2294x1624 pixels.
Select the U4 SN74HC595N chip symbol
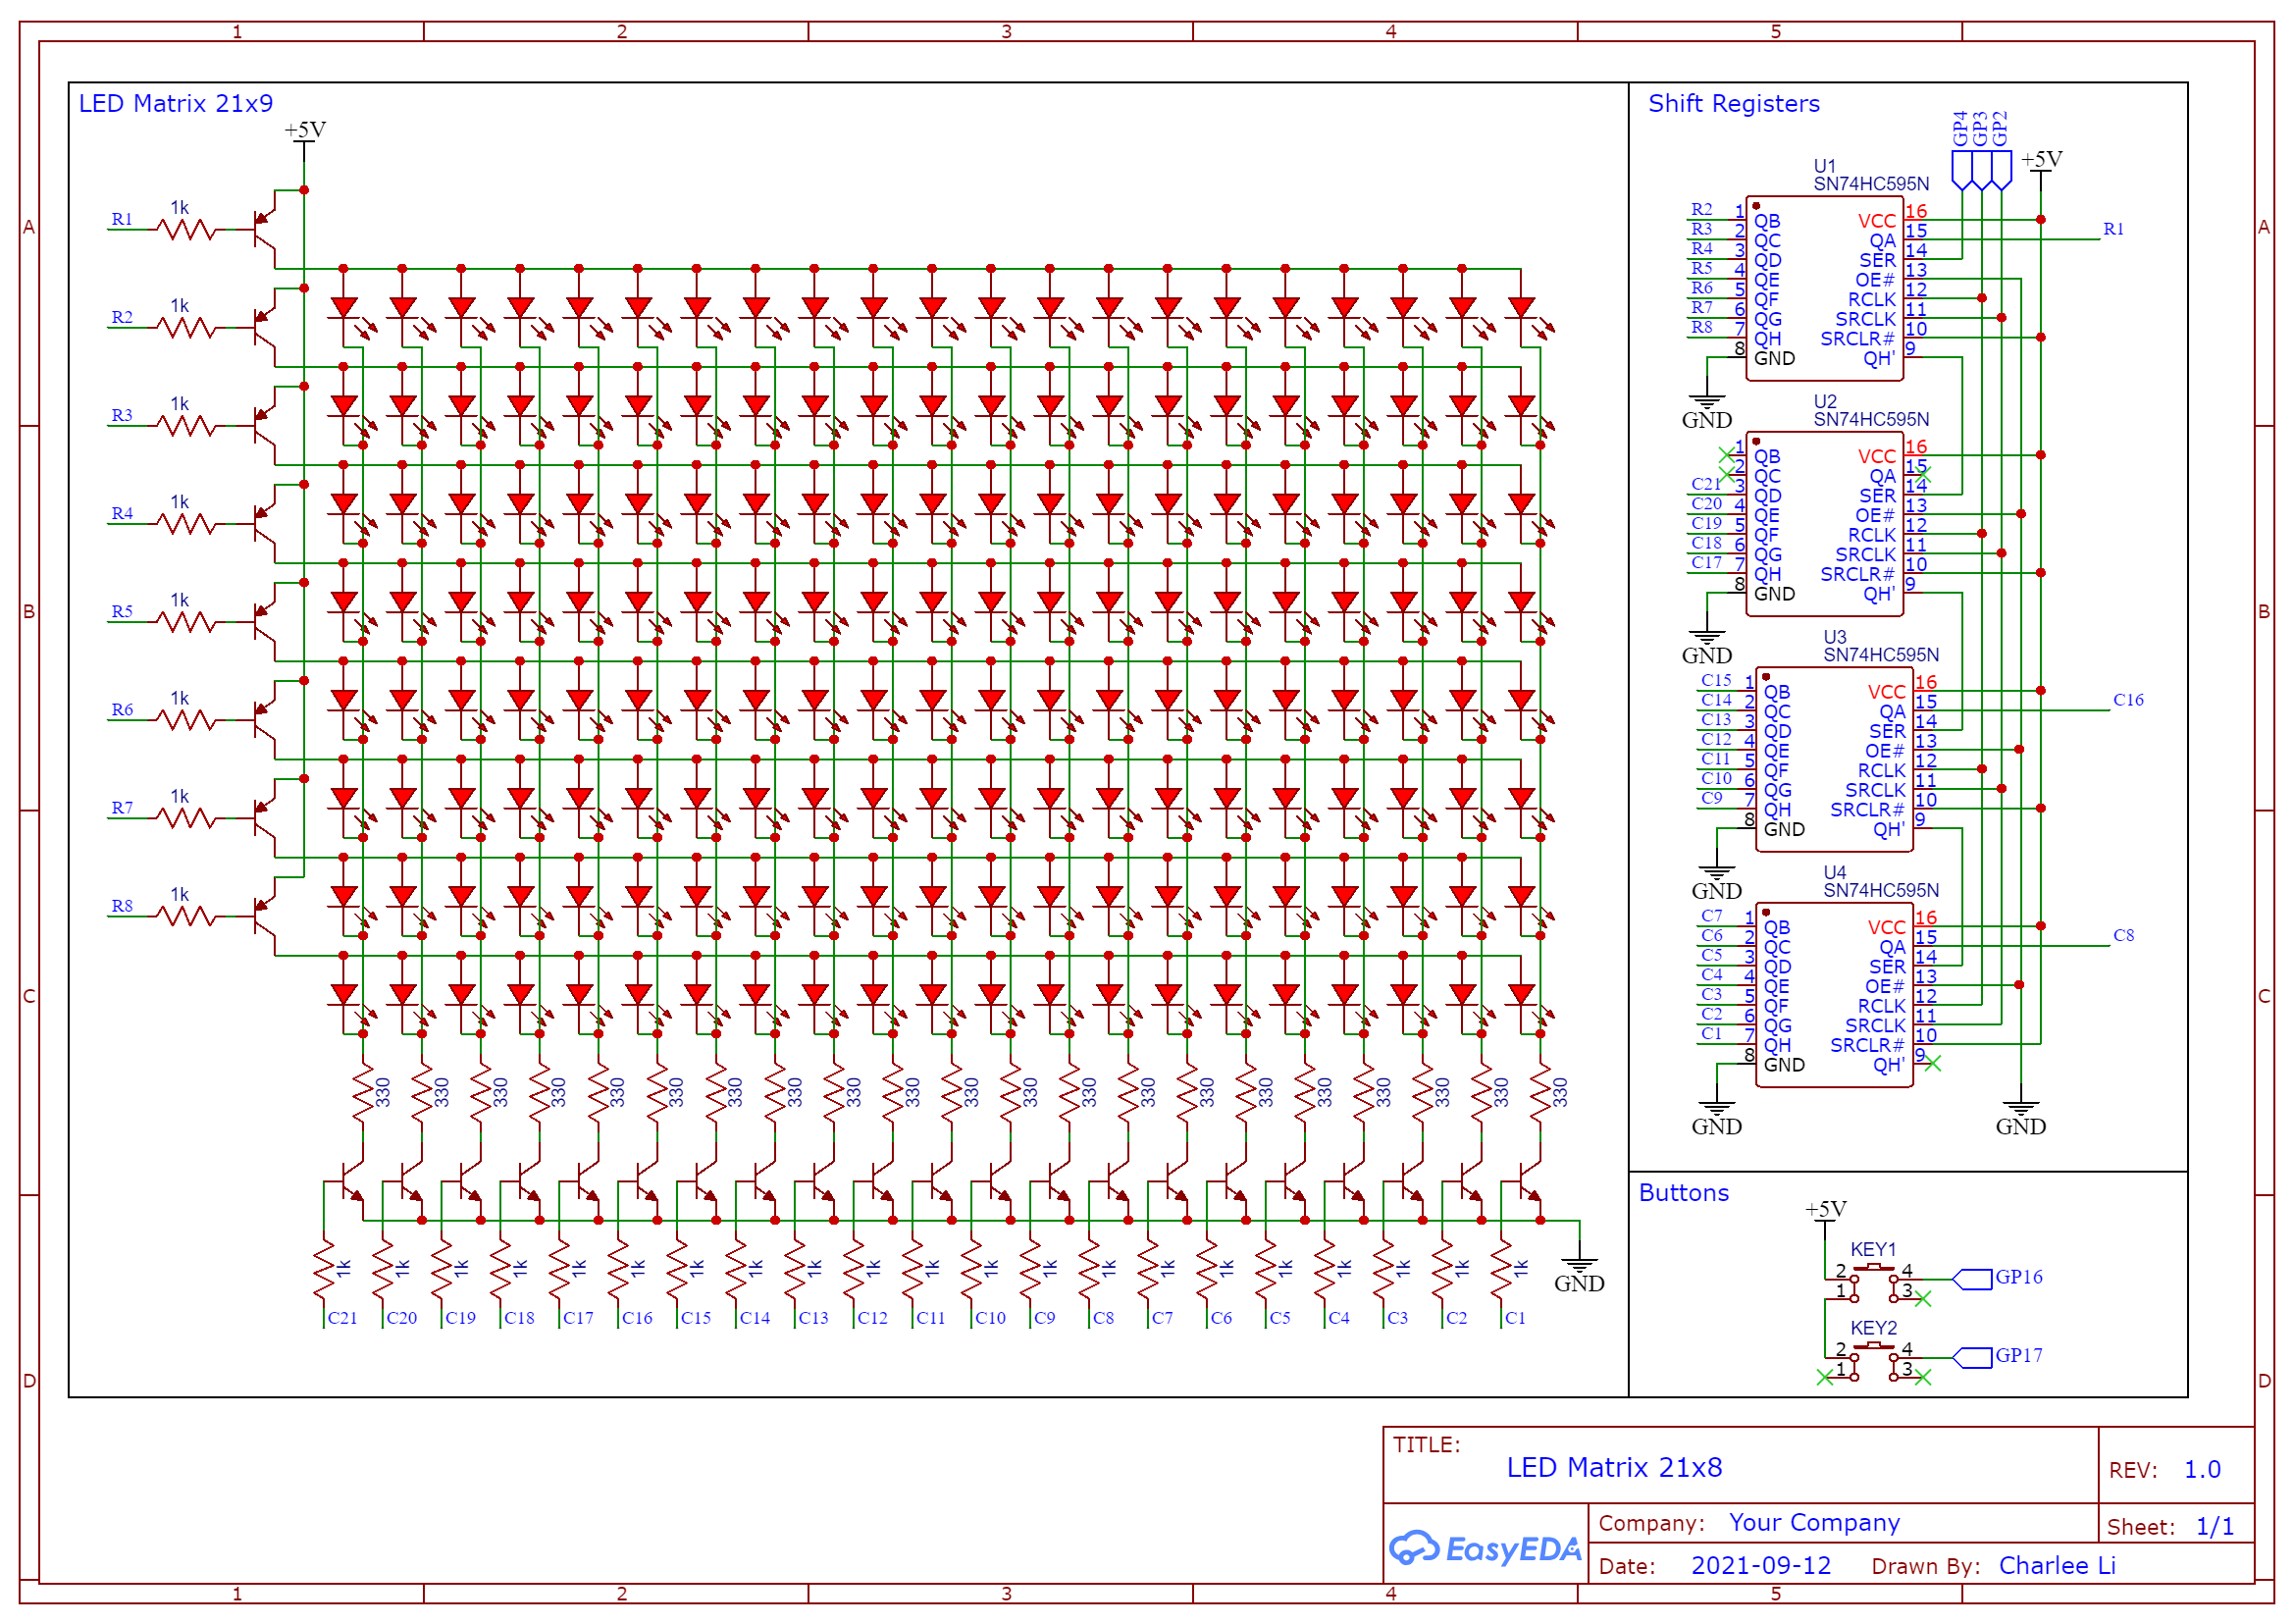(x=1833, y=995)
